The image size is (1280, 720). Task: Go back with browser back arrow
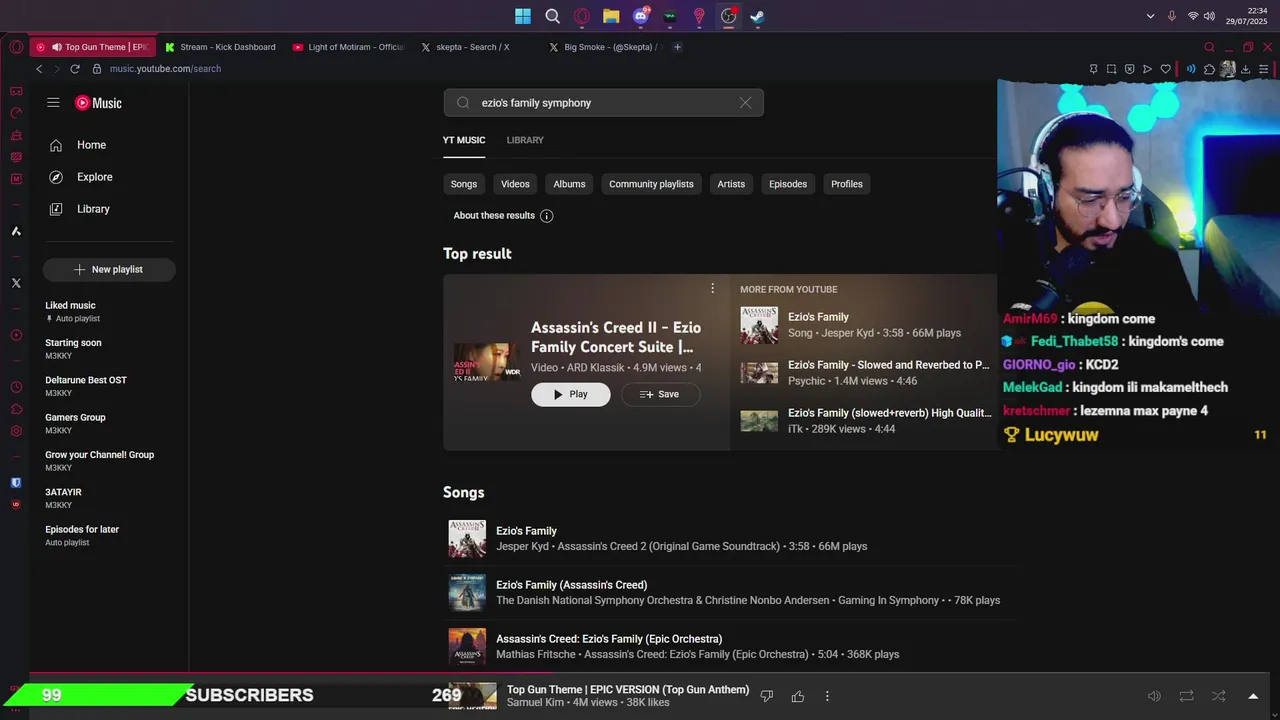click(x=39, y=69)
